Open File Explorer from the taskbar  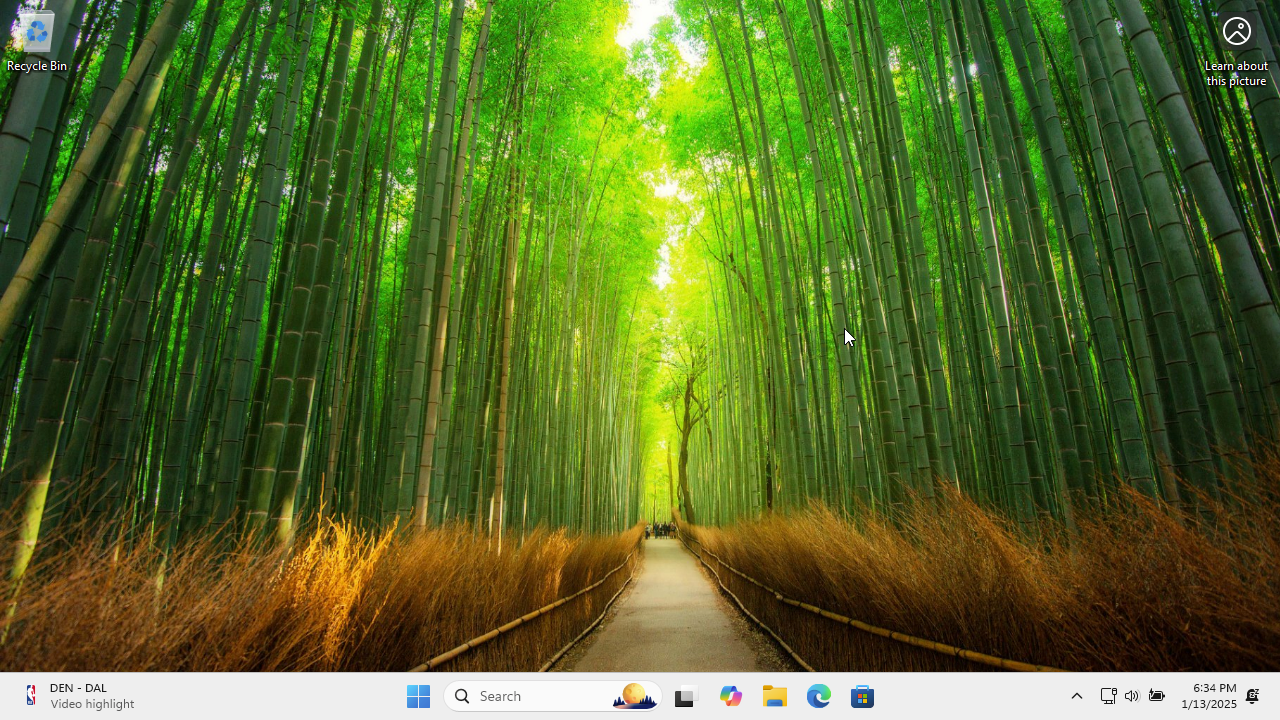click(x=774, y=695)
